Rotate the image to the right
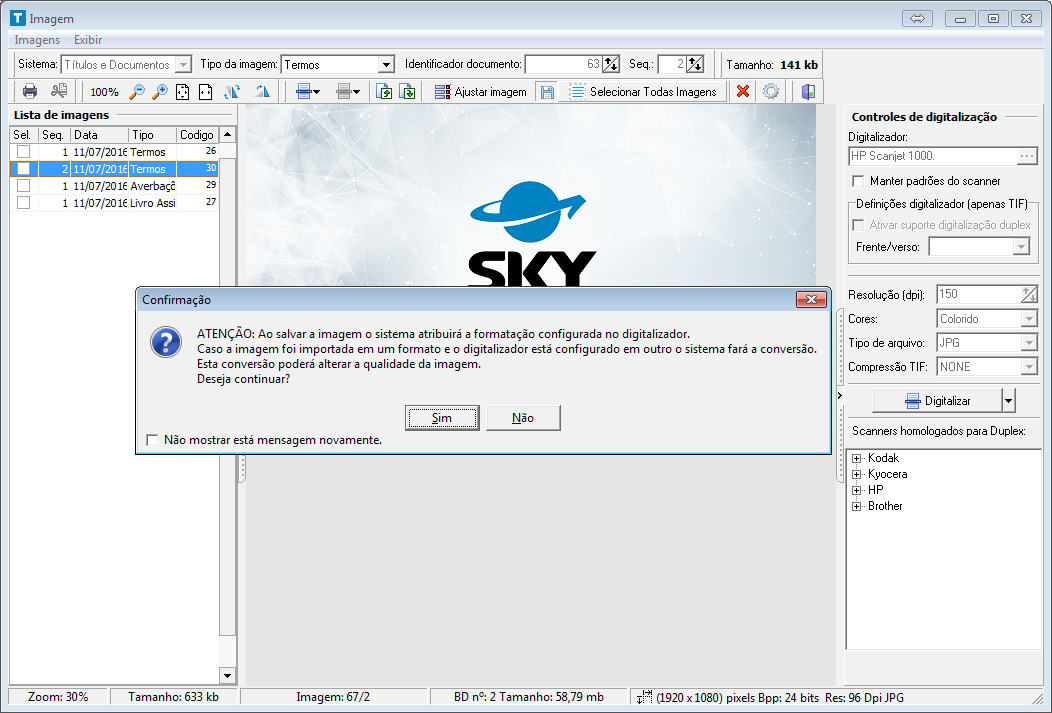This screenshot has height=713, width=1052. (x=262, y=91)
